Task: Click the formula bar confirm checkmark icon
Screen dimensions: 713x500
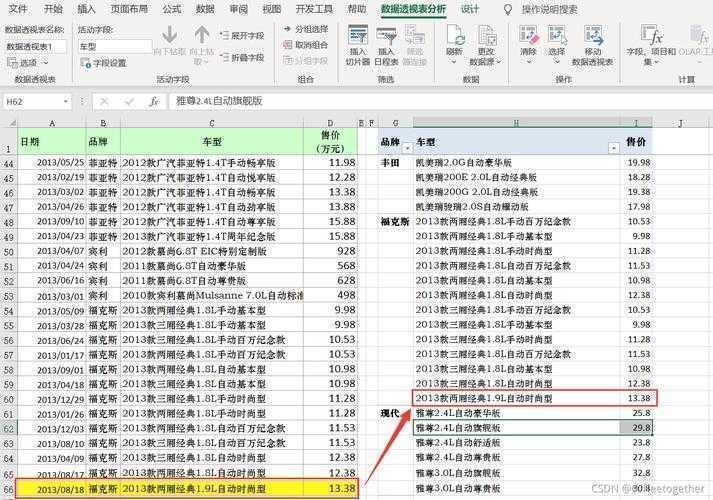Action: [x=129, y=101]
